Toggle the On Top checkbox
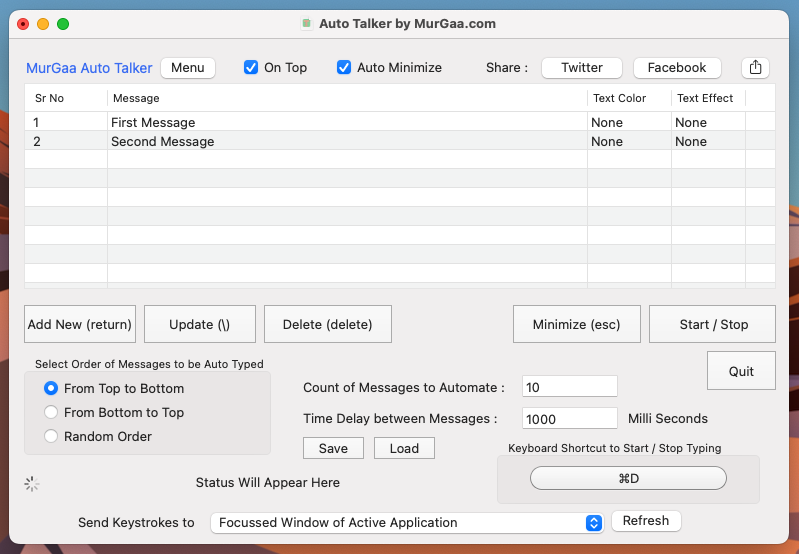Screen dimensions: 799x554 tap(251, 67)
